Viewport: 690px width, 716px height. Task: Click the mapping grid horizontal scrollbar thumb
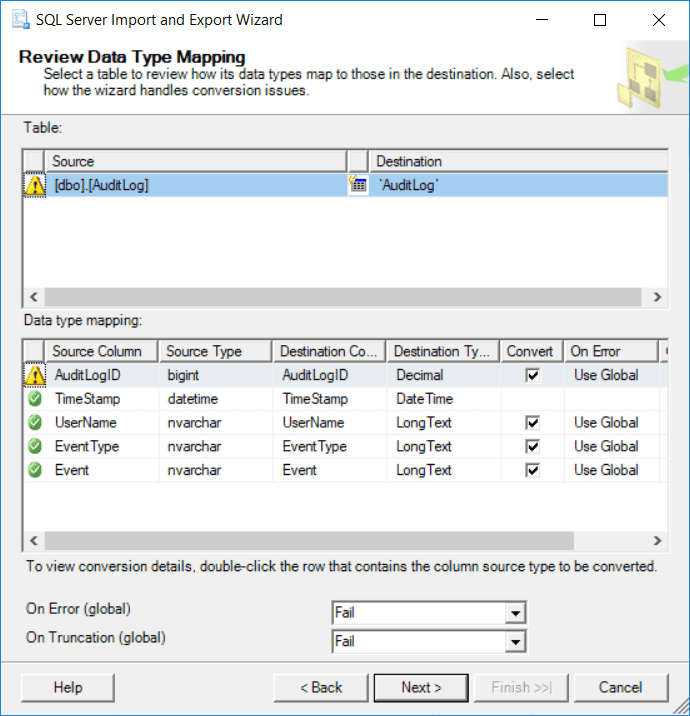click(309, 541)
